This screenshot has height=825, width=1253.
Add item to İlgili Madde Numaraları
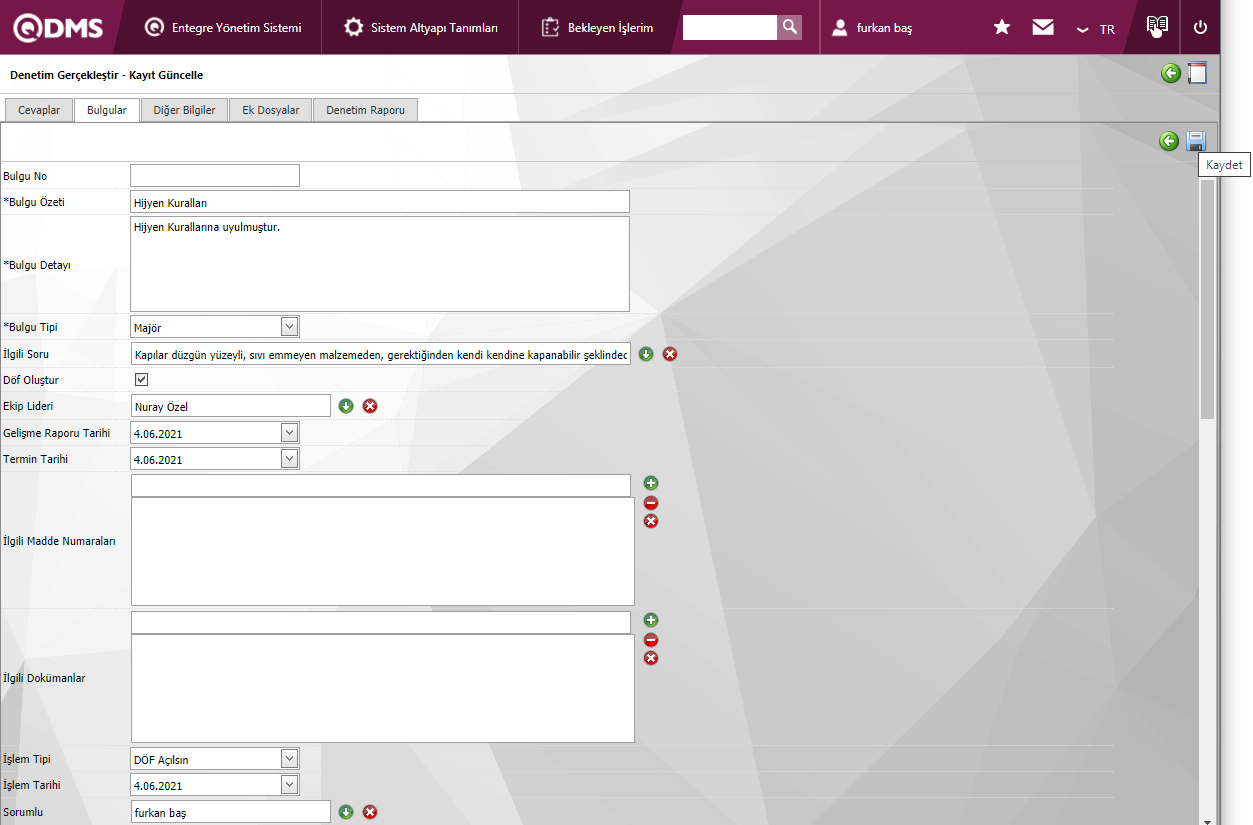651,483
